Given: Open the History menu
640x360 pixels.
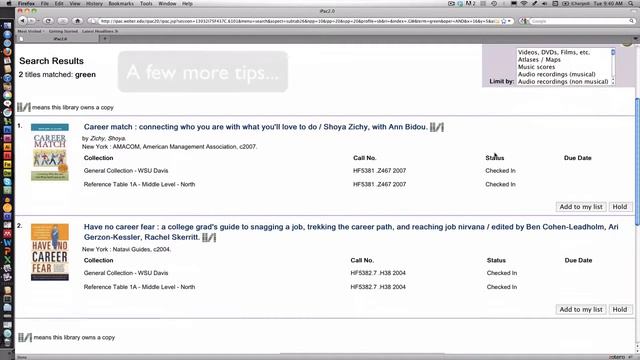Looking at the screenshot, I should click(94, 3).
